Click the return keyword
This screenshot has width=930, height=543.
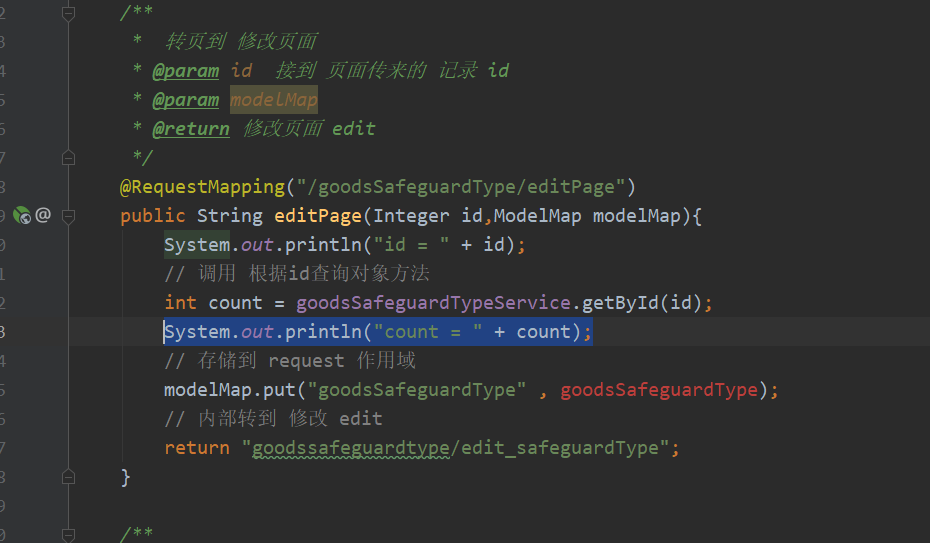tap(197, 448)
